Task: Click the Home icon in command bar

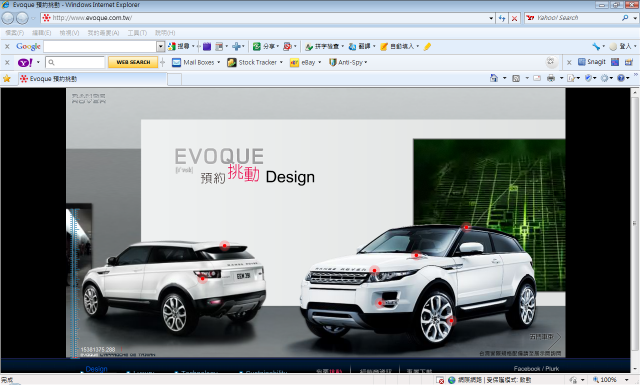Action: click(494, 78)
